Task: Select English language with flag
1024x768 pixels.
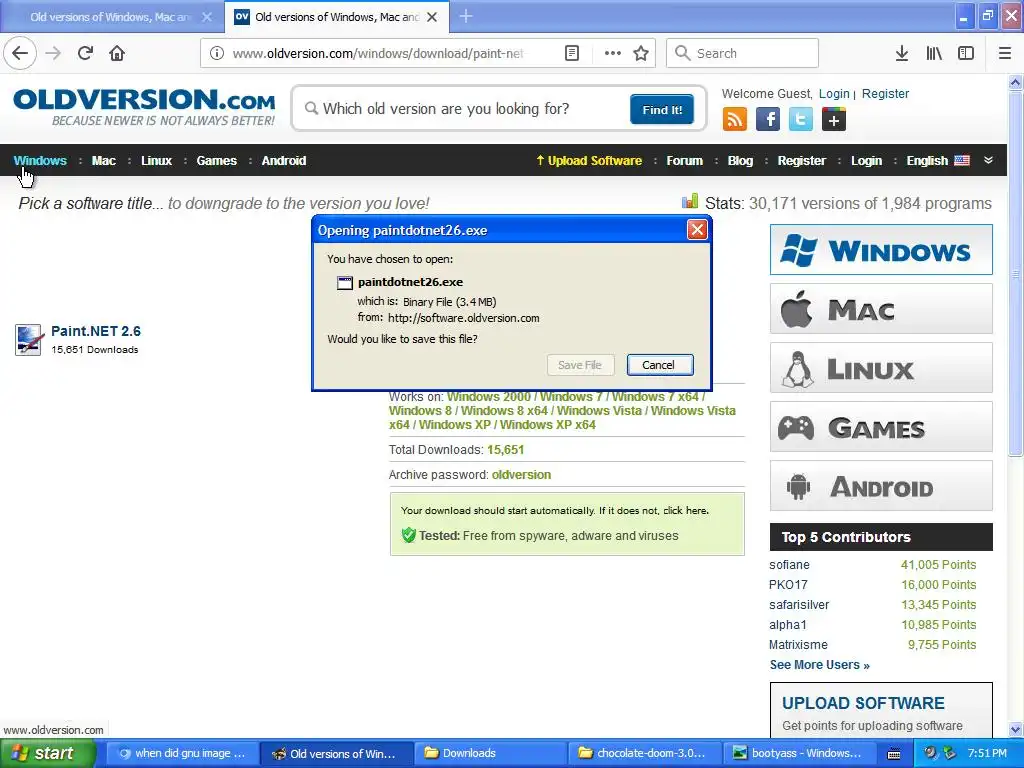Action: coord(938,161)
